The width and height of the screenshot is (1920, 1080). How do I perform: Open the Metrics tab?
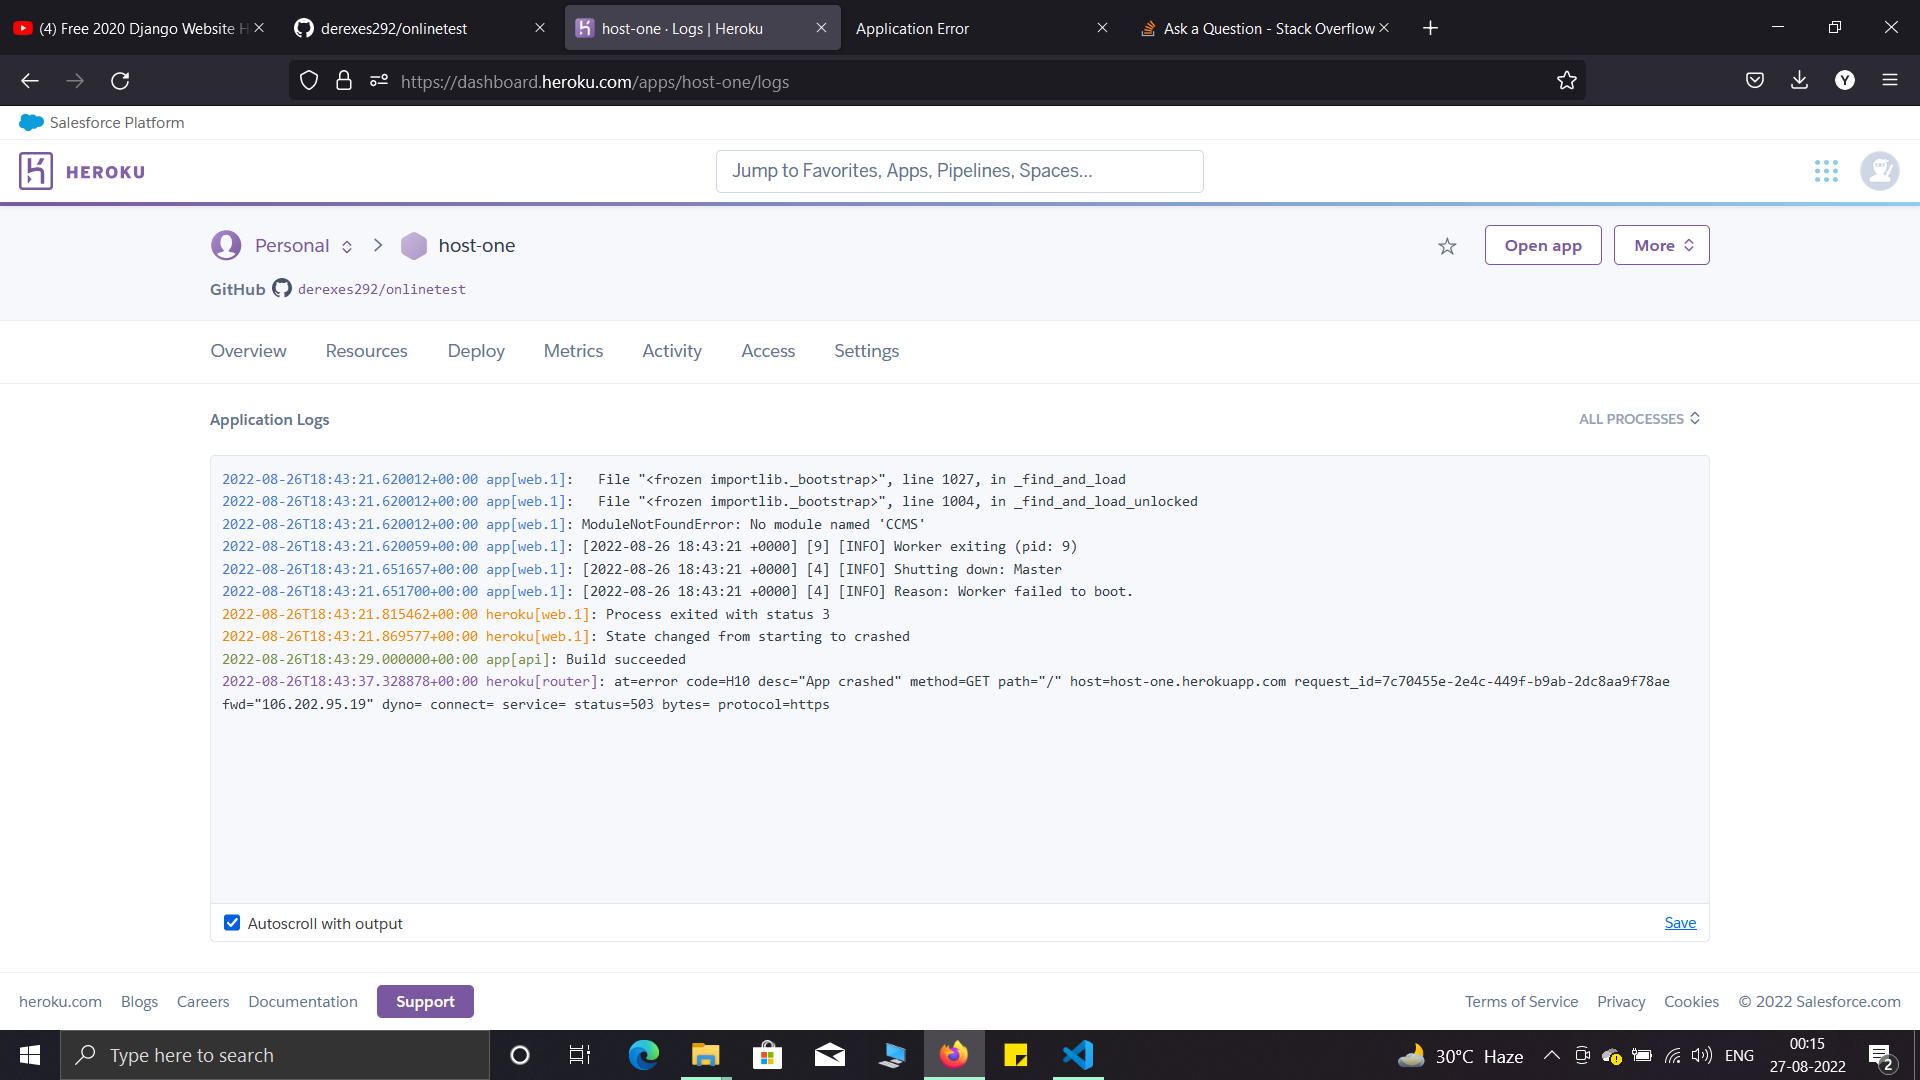[x=573, y=351]
